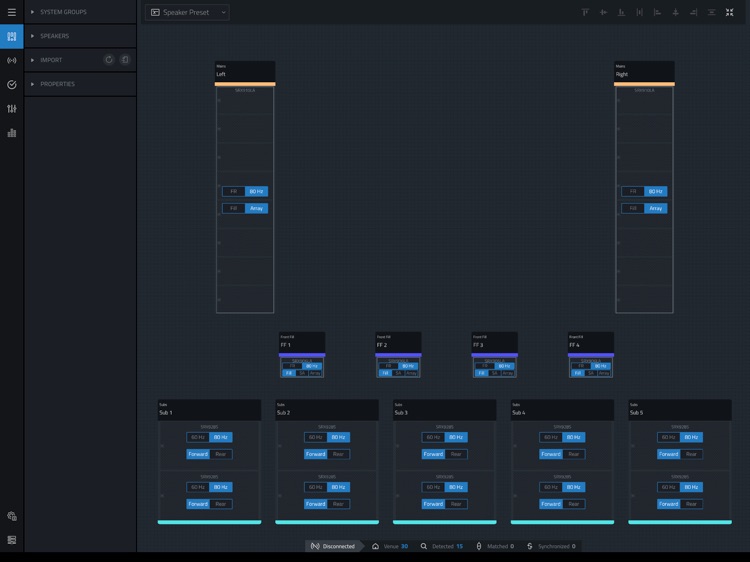The width and height of the screenshot is (750, 562).
Task: Expand the Properties section
Action: click(x=80, y=84)
